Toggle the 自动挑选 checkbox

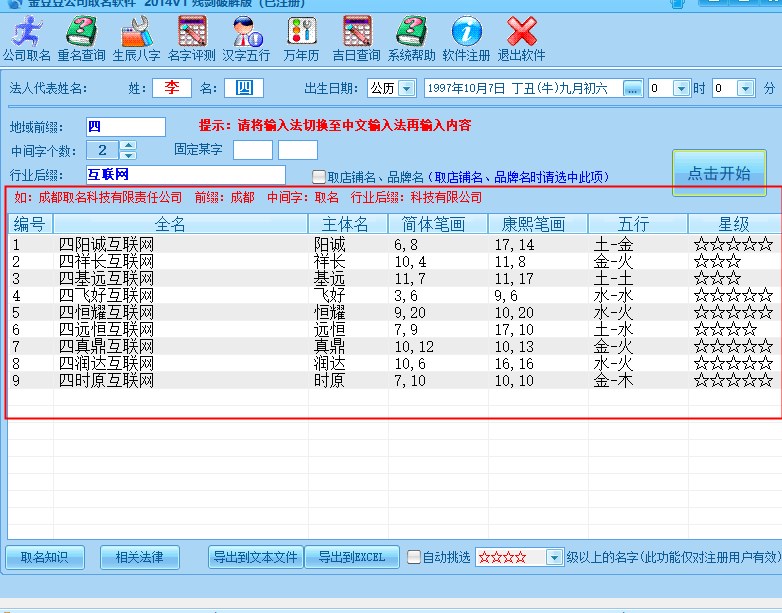(x=414, y=557)
